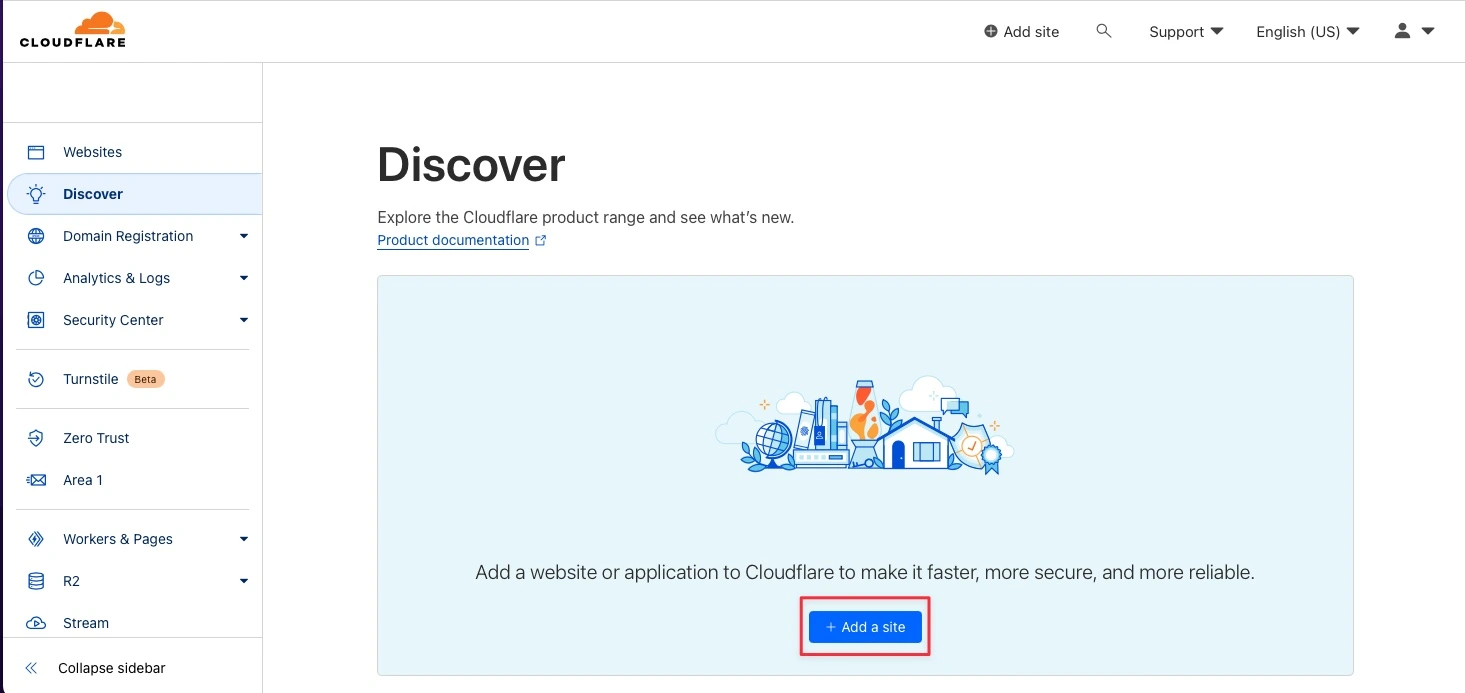Expand the Domain Registration submenu arrow
Viewport: 1465px width, 693px height.
point(243,236)
